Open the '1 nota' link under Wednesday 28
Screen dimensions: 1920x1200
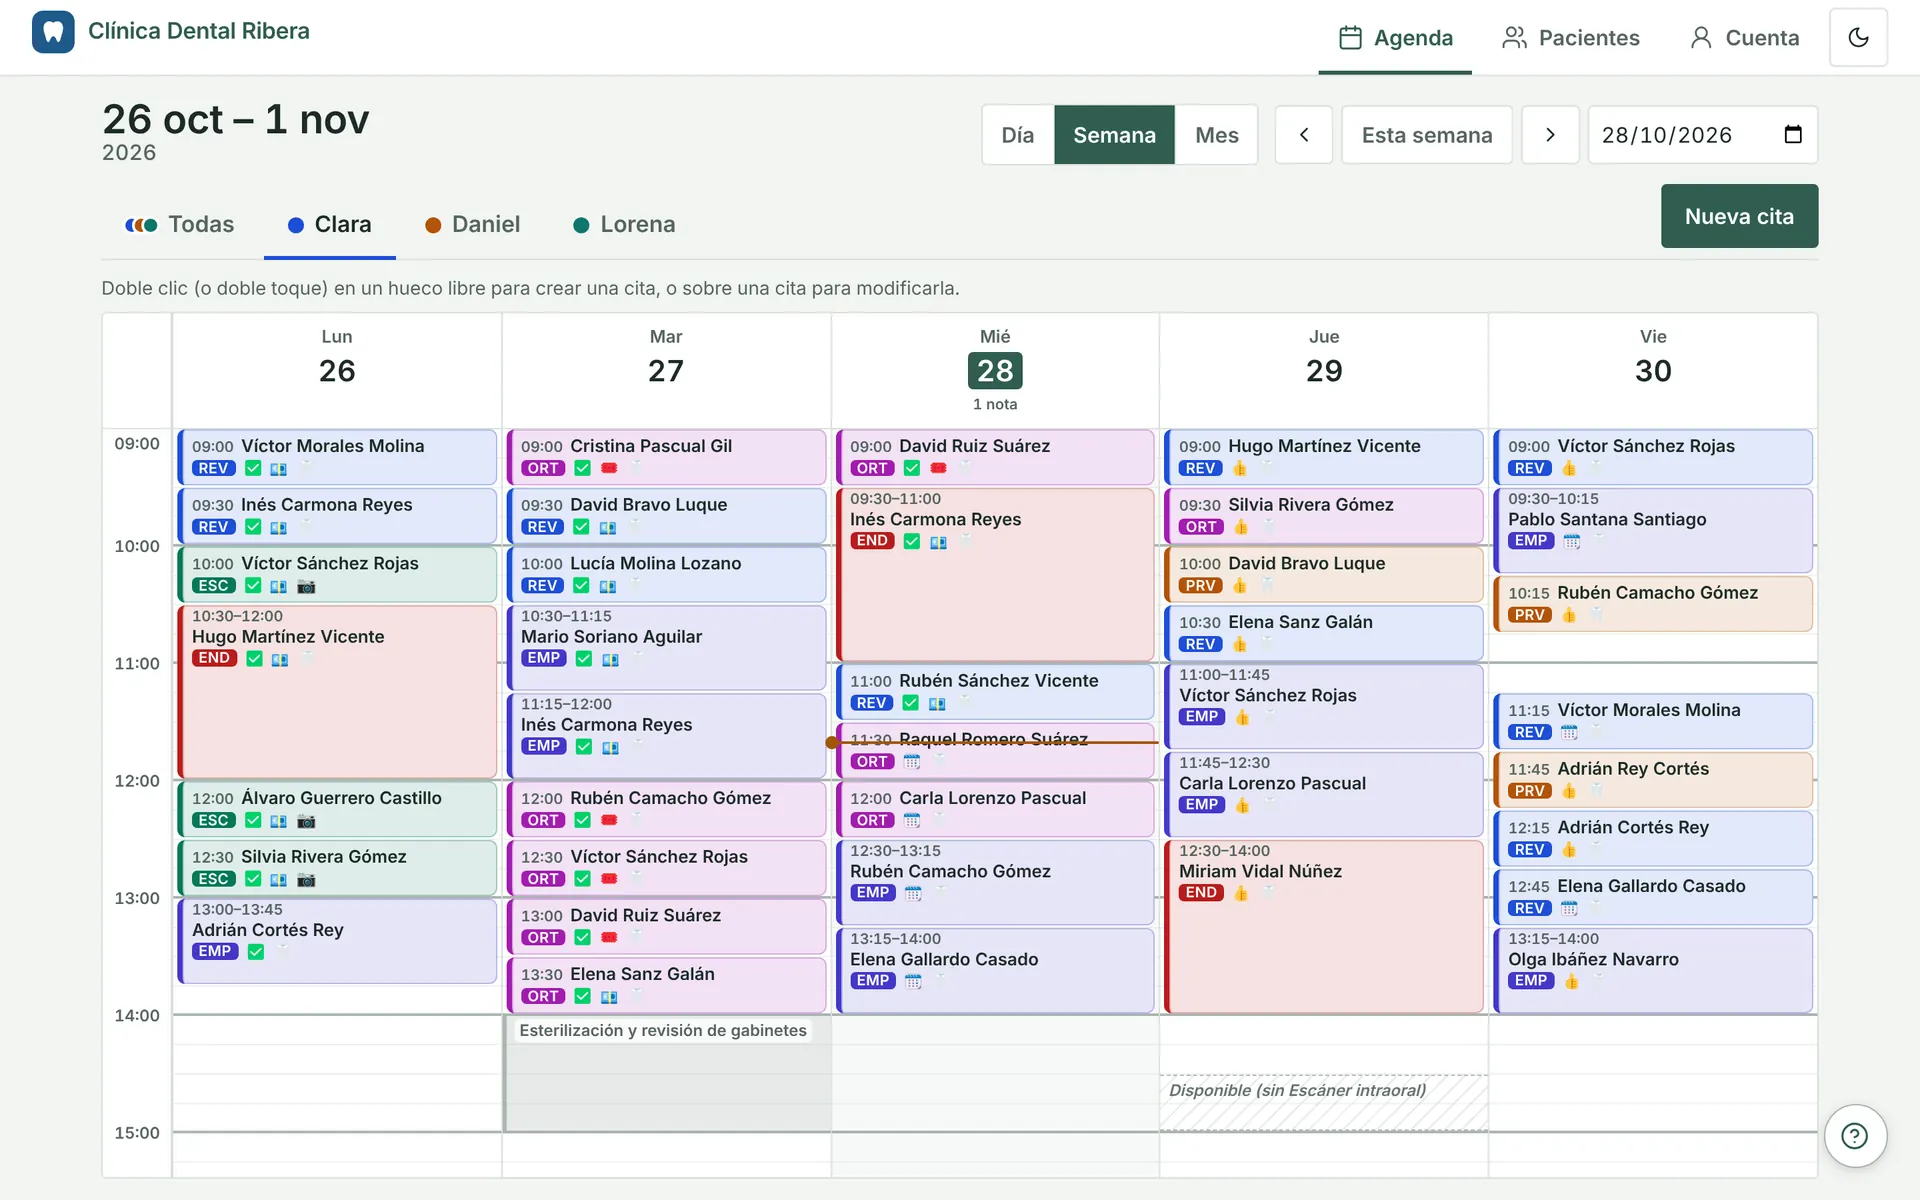coord(994,404)
